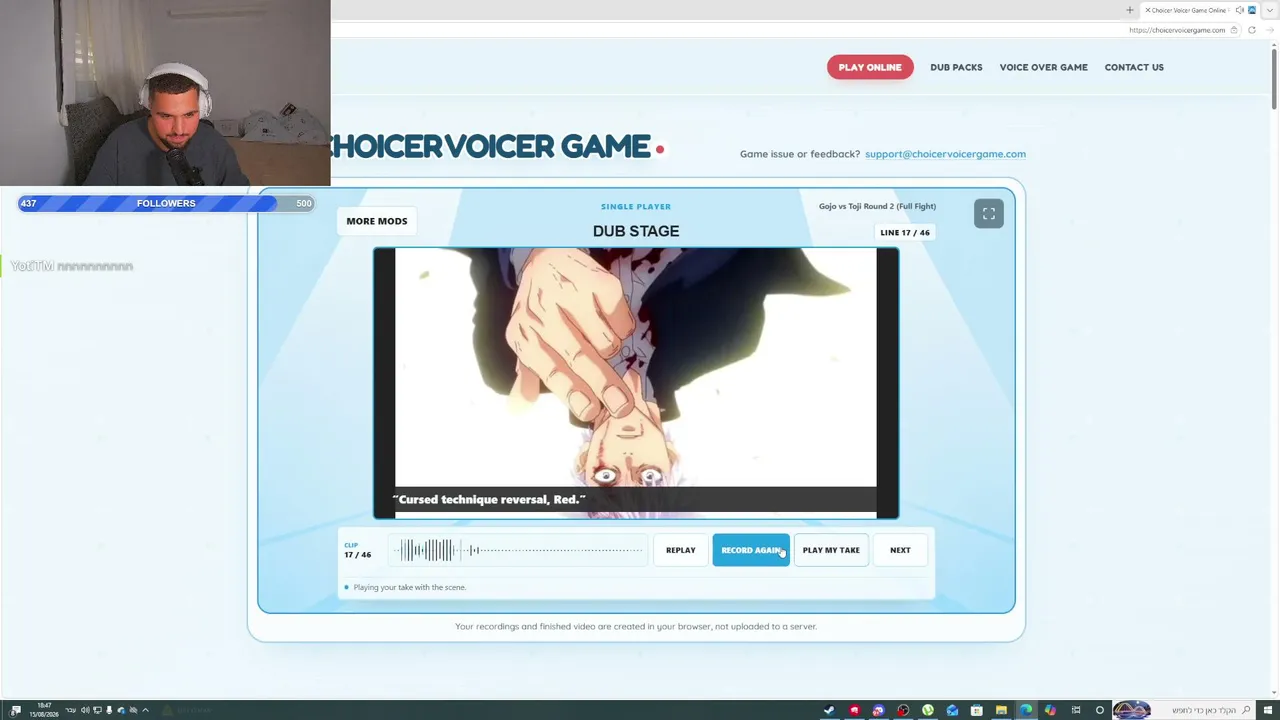Image resolution: width=1280 pixels, height=720 pixels.
Task: Open the Mail app on the taskbar
Action: pyautogui.click(x=952, y=710)
